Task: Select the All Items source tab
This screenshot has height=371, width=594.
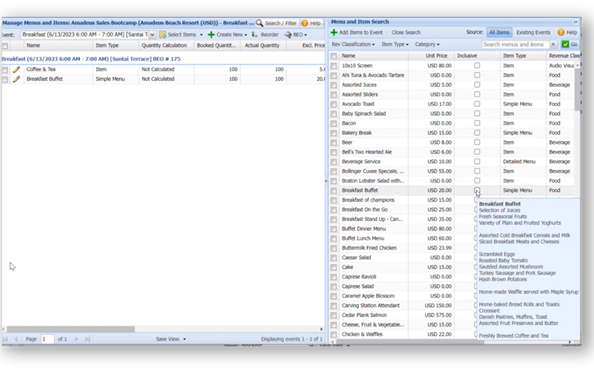Action: (499, 33)
